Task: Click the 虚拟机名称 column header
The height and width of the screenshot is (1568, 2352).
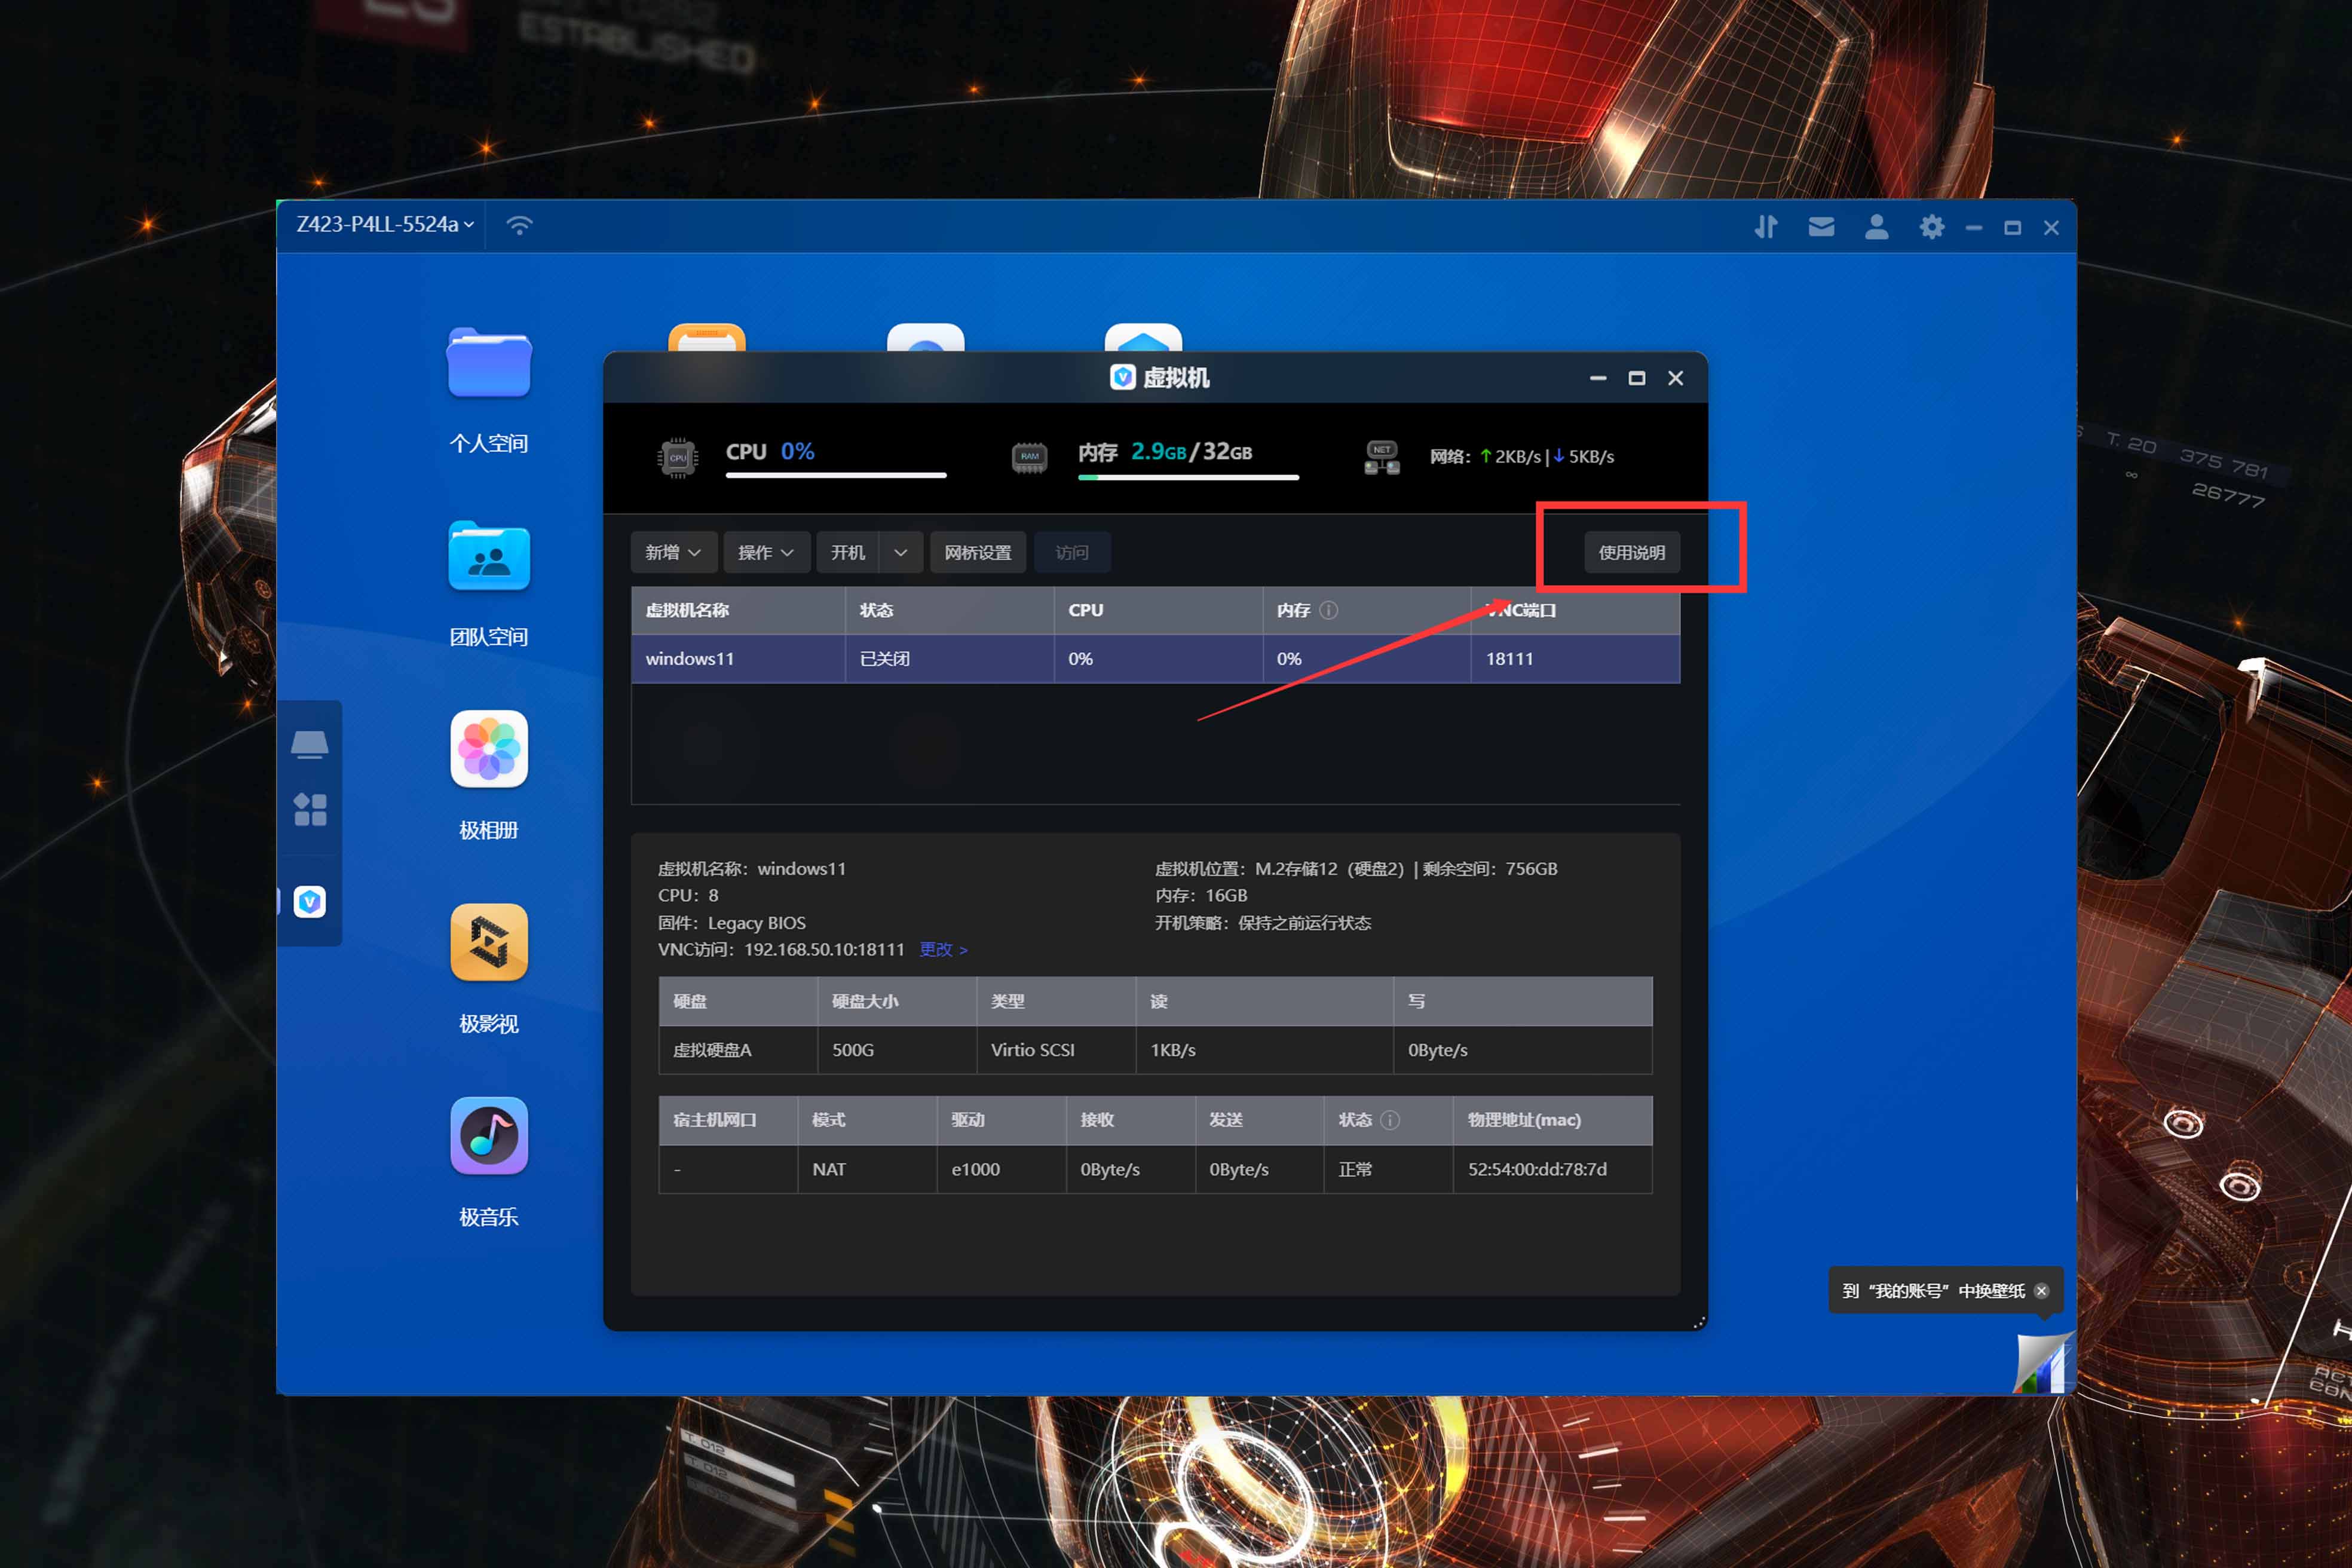Action: pyautogui.click(x=738, y=610)
